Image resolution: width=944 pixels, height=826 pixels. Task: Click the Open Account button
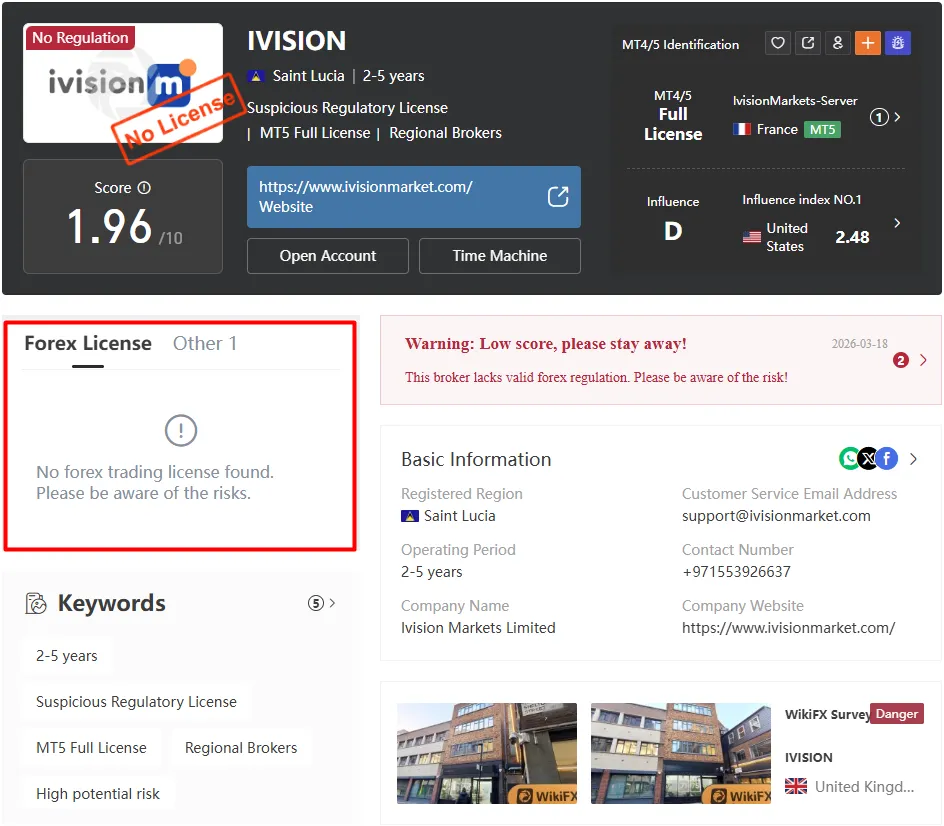[x=328, y=256]
